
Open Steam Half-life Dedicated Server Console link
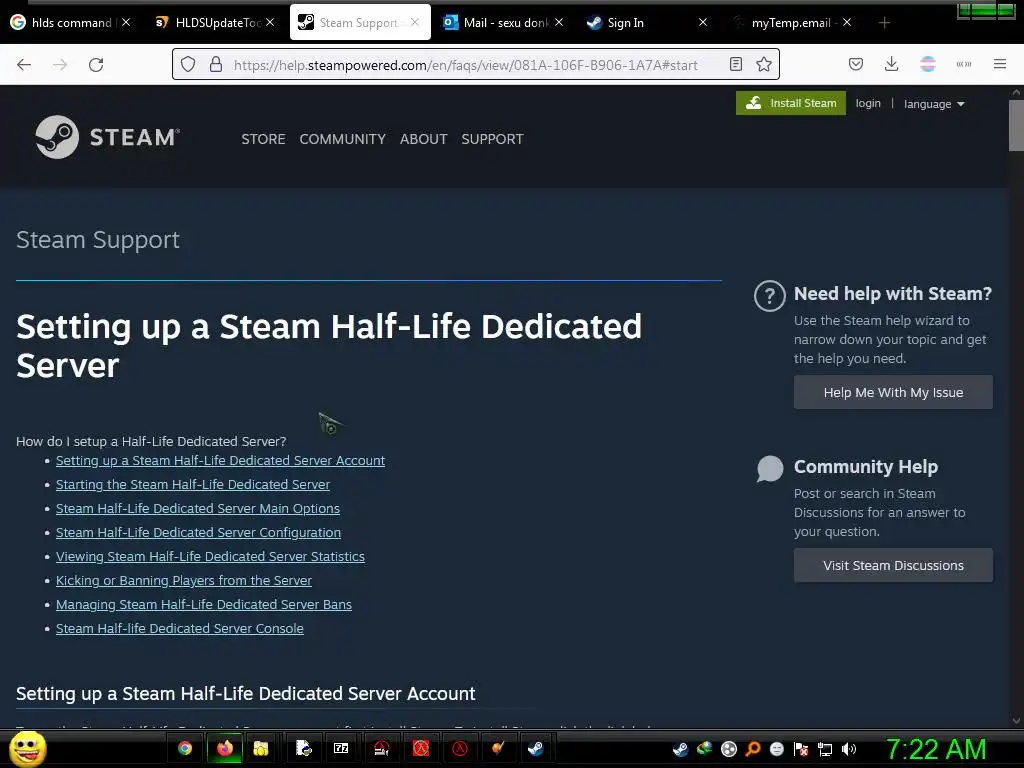(180, 628)
